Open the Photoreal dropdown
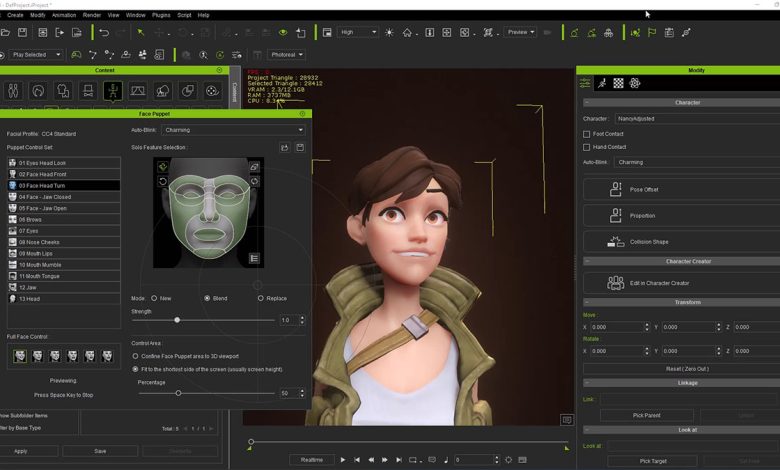The image size is (780, 470). (x=287, y=55)
